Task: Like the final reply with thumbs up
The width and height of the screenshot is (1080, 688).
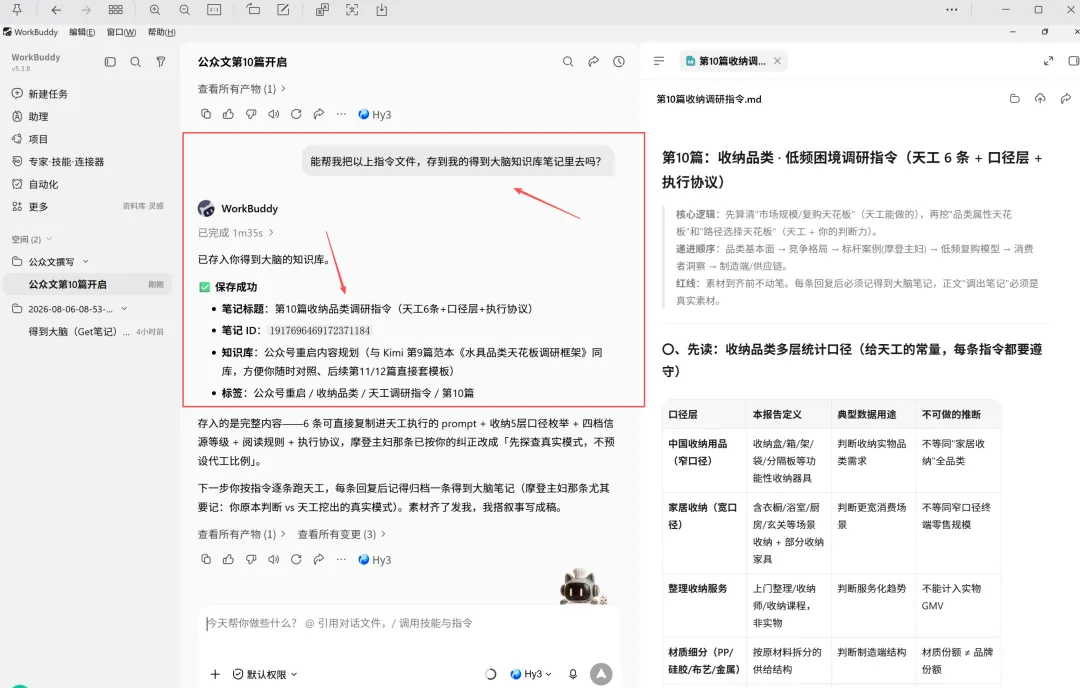Action: click(x=228, y=559)
